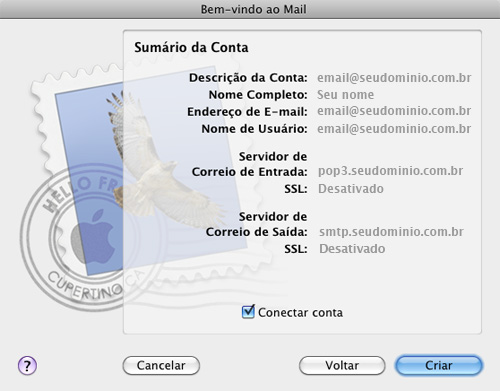Click the 'Seu nome' full name value
Image resolution: width=500 pixels, height=391 pixels.
[x=345, y=95]
